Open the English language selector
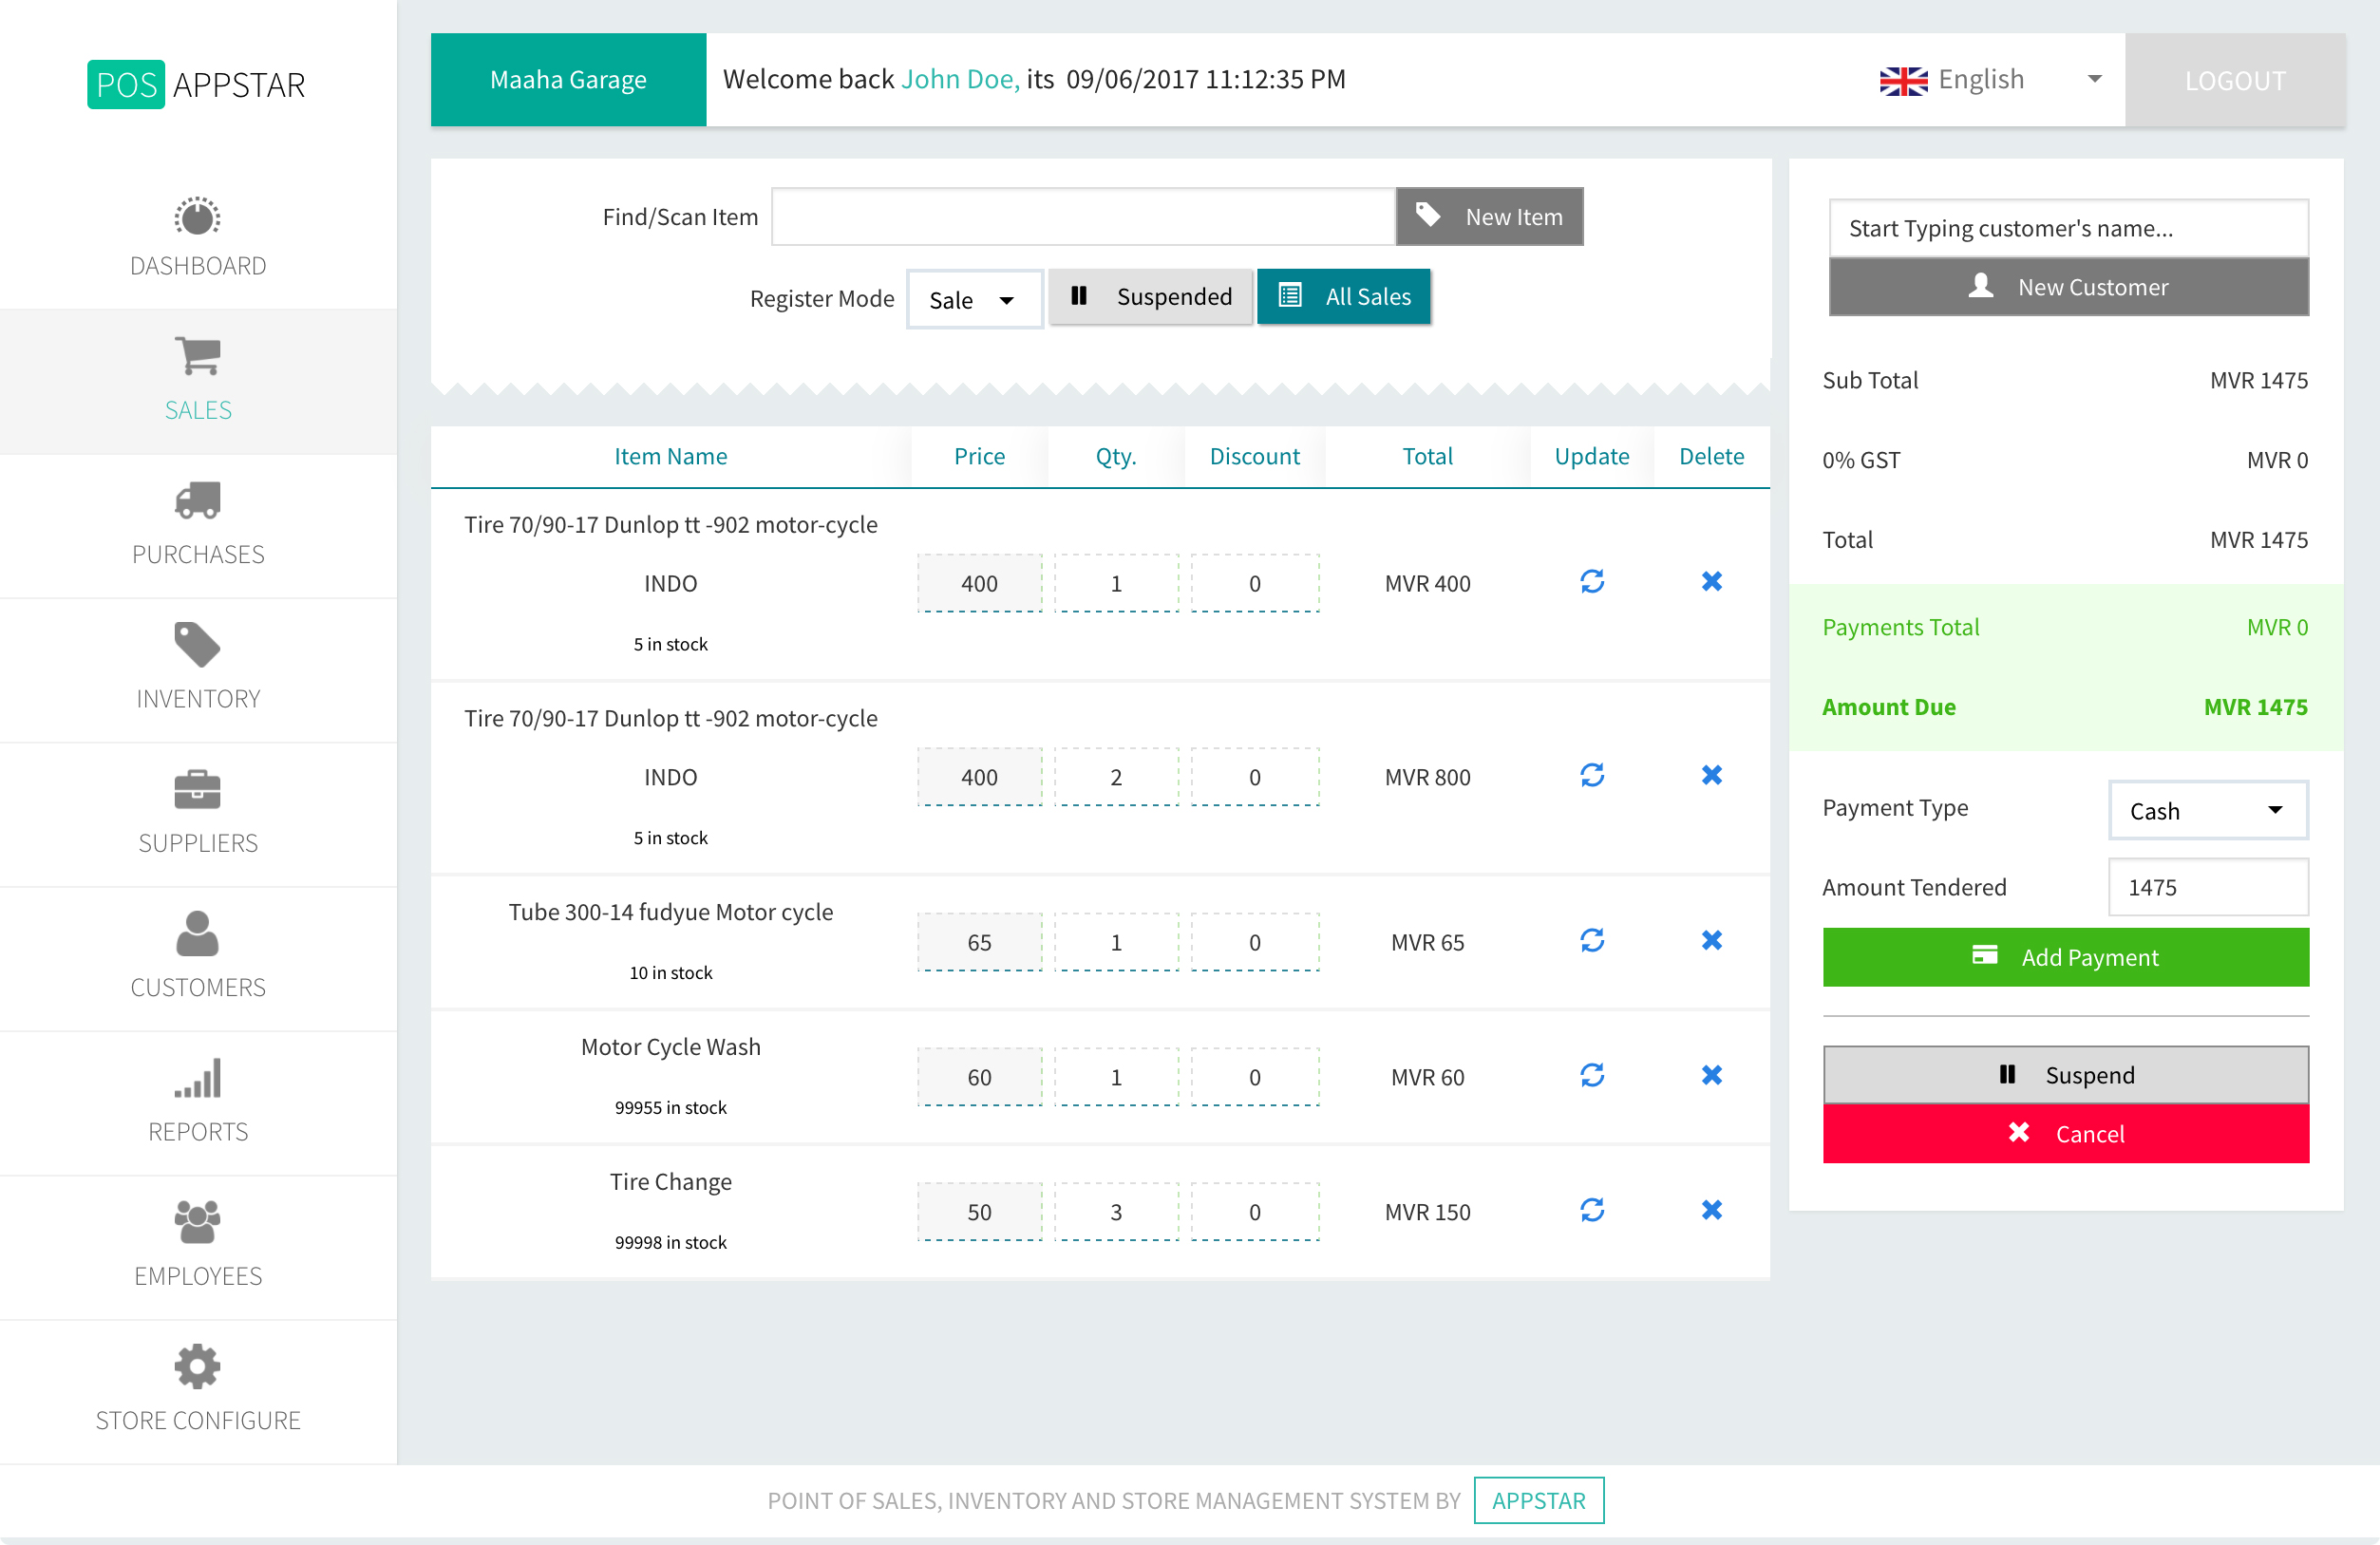Image resolution: width=2380 pixels, height=1545 pixels. click(x=1990, y=80)
